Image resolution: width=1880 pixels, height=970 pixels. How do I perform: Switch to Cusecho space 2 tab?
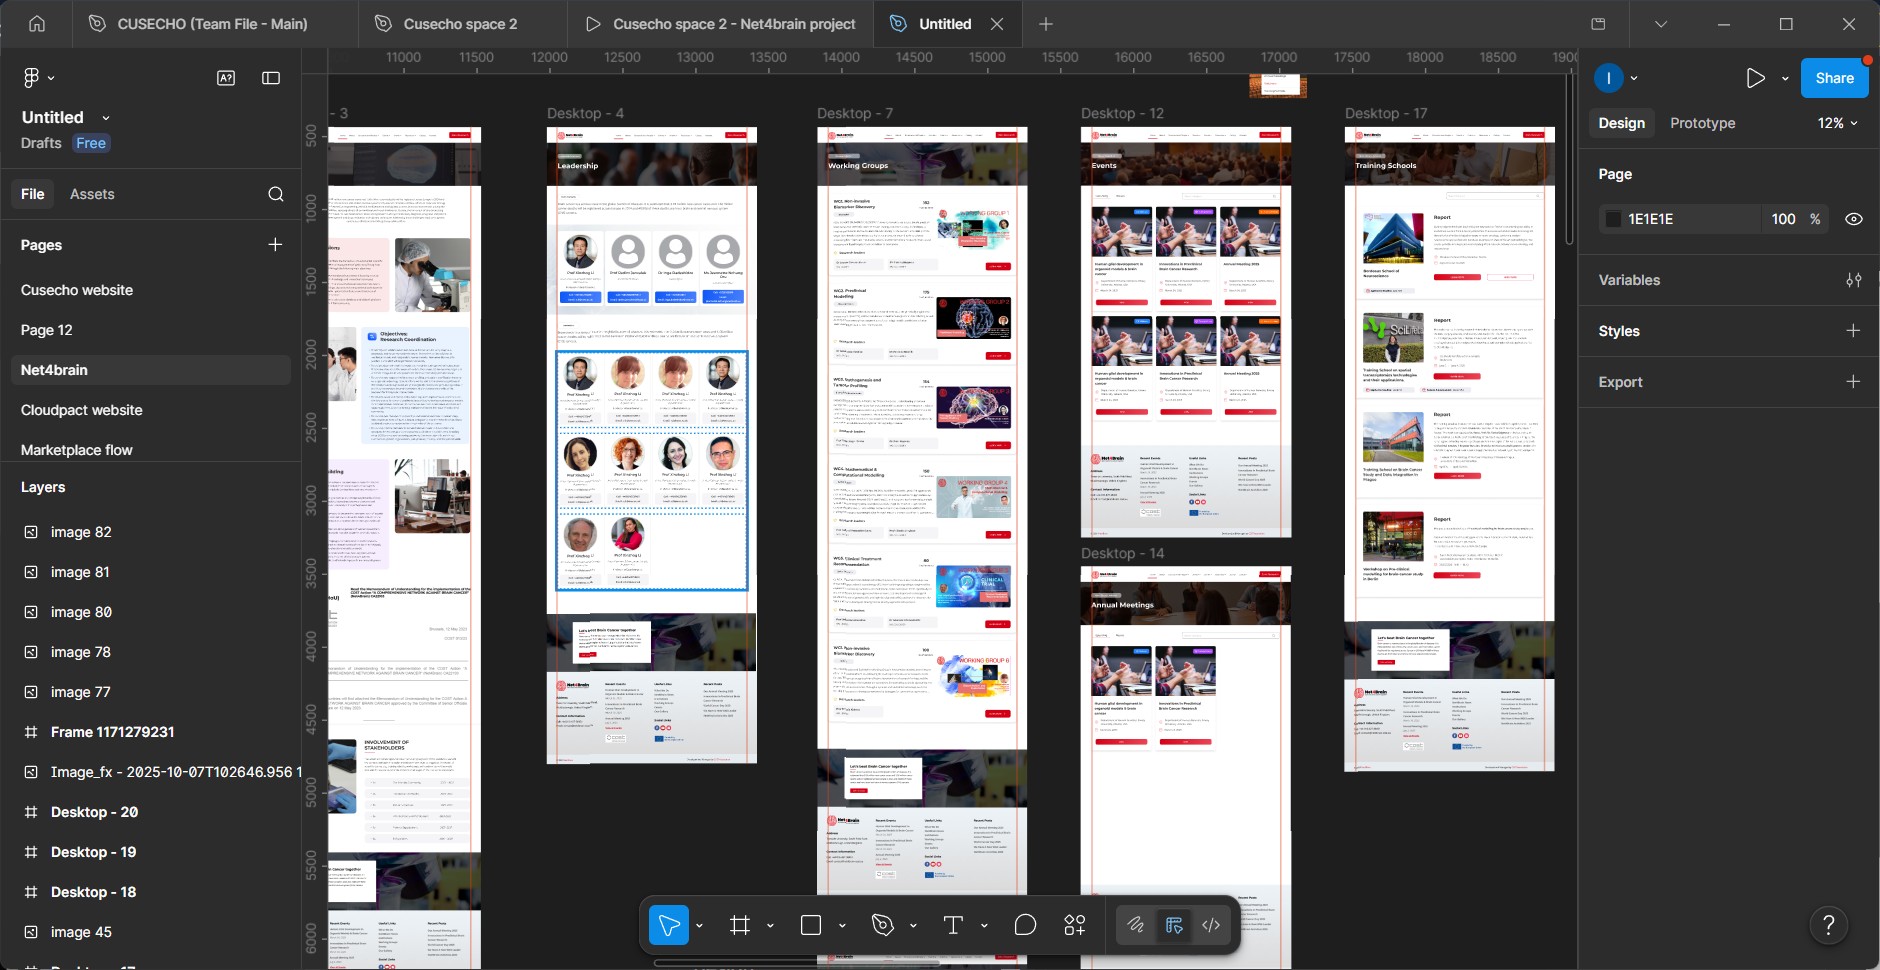[x=462, y=24]
